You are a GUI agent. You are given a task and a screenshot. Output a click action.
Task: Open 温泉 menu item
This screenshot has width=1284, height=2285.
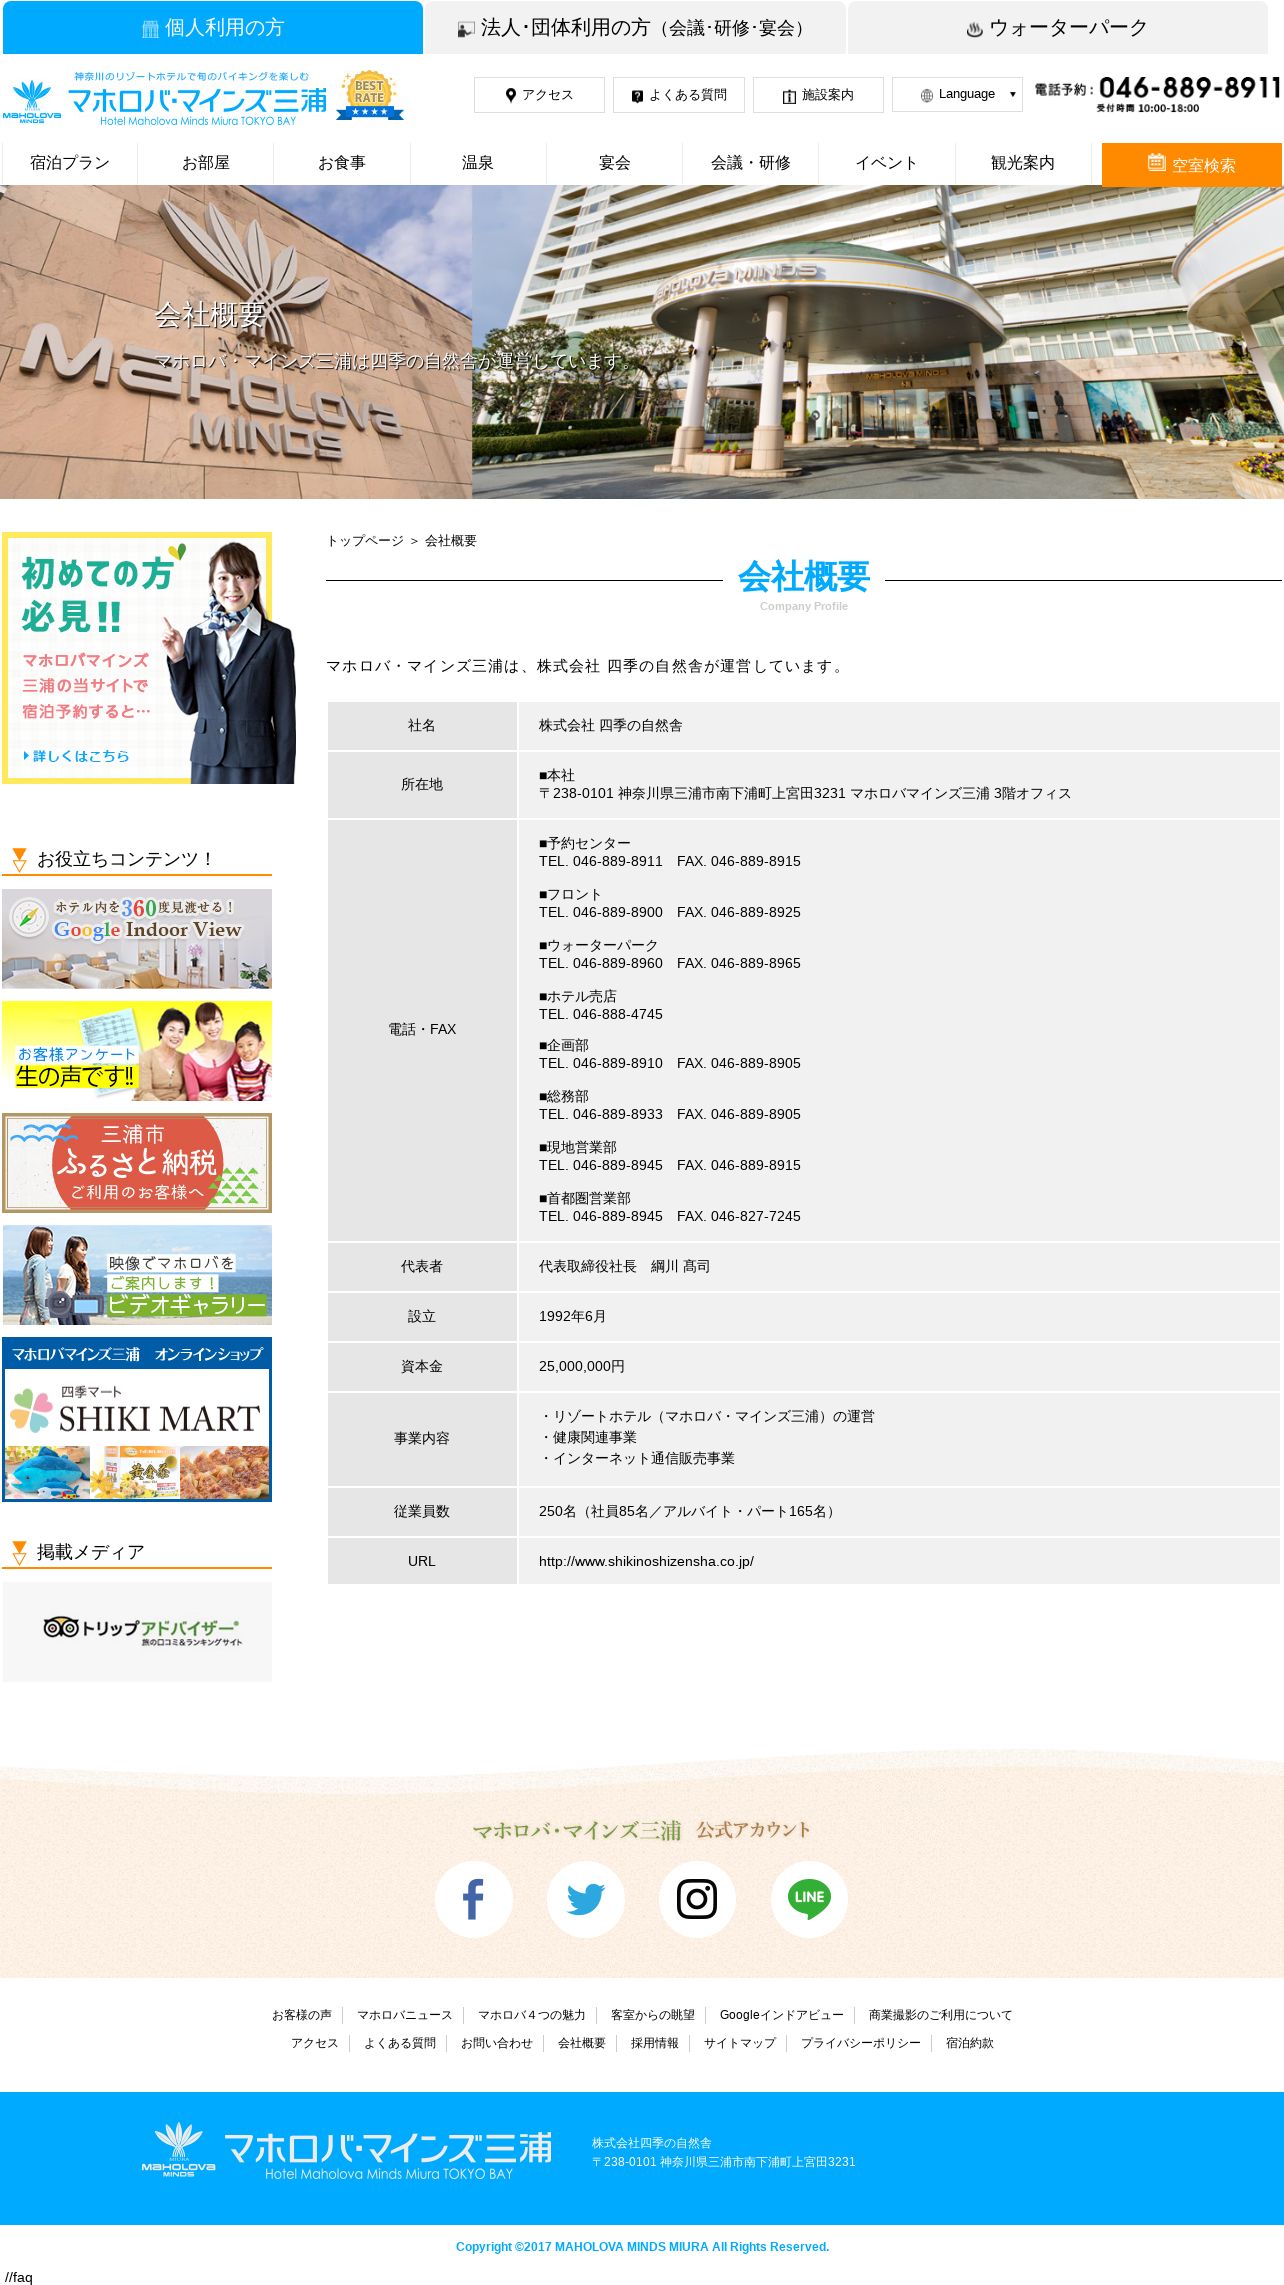coord(478,163)
